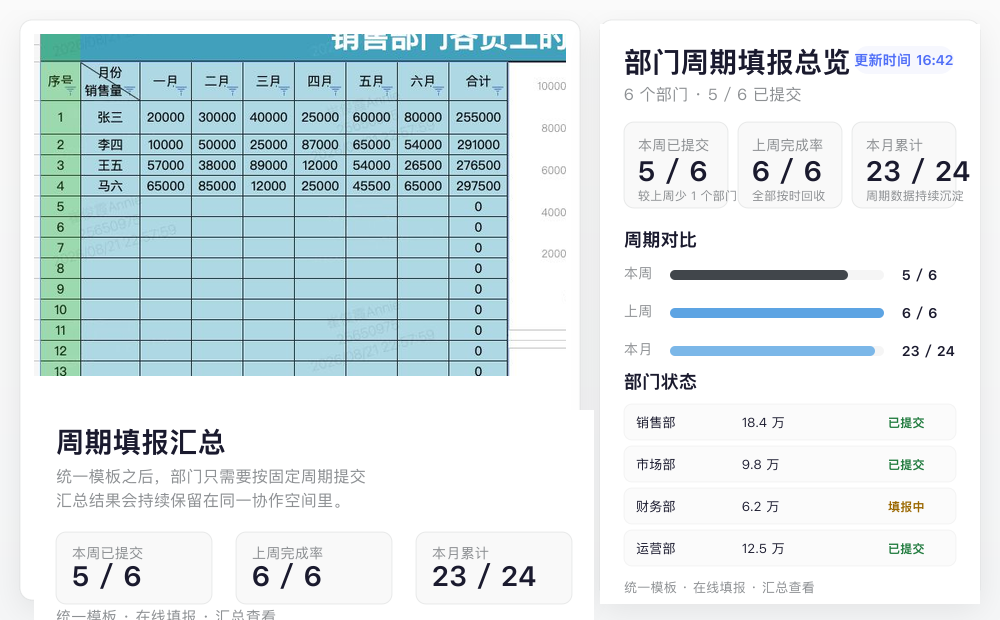Click the 6 个部门 · 5 / 6 已提交 subtitle
Image resolution: width=1000 pixels, height=620 pixels.
click(x=712, y=95)
